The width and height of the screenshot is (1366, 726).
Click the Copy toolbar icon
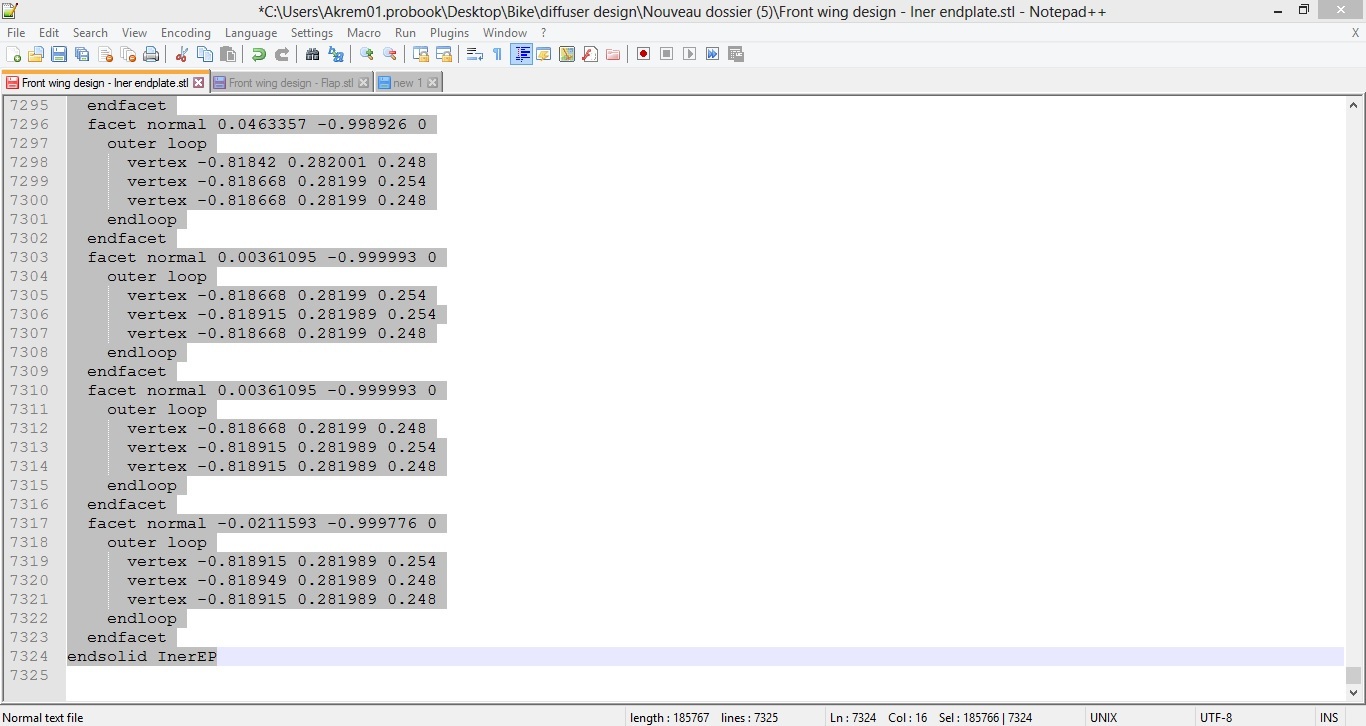point(205,54)
